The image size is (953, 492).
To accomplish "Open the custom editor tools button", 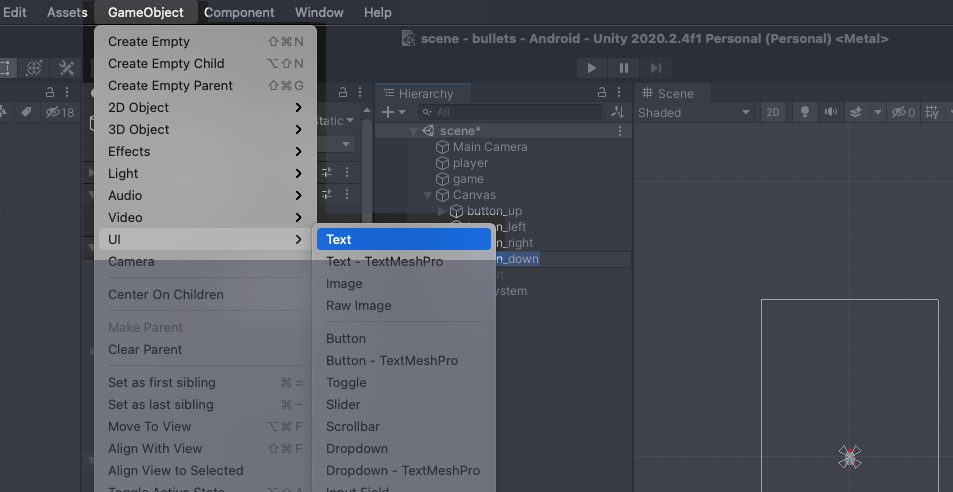I will coord(66,68).
